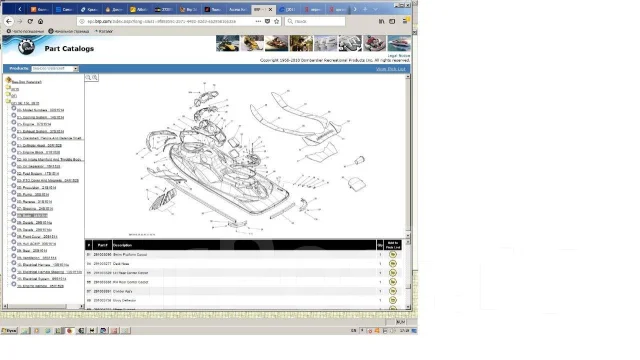Screen dimensions: 640x360
Task: Open the browser library icon
Action: [381, 21]
